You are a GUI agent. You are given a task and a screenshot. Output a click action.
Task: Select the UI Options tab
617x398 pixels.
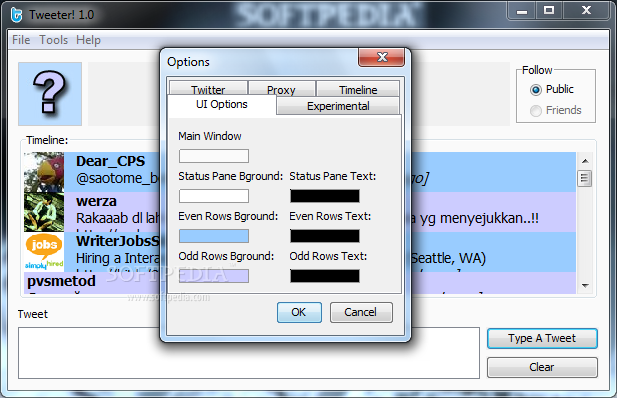[x=222, y=105]
